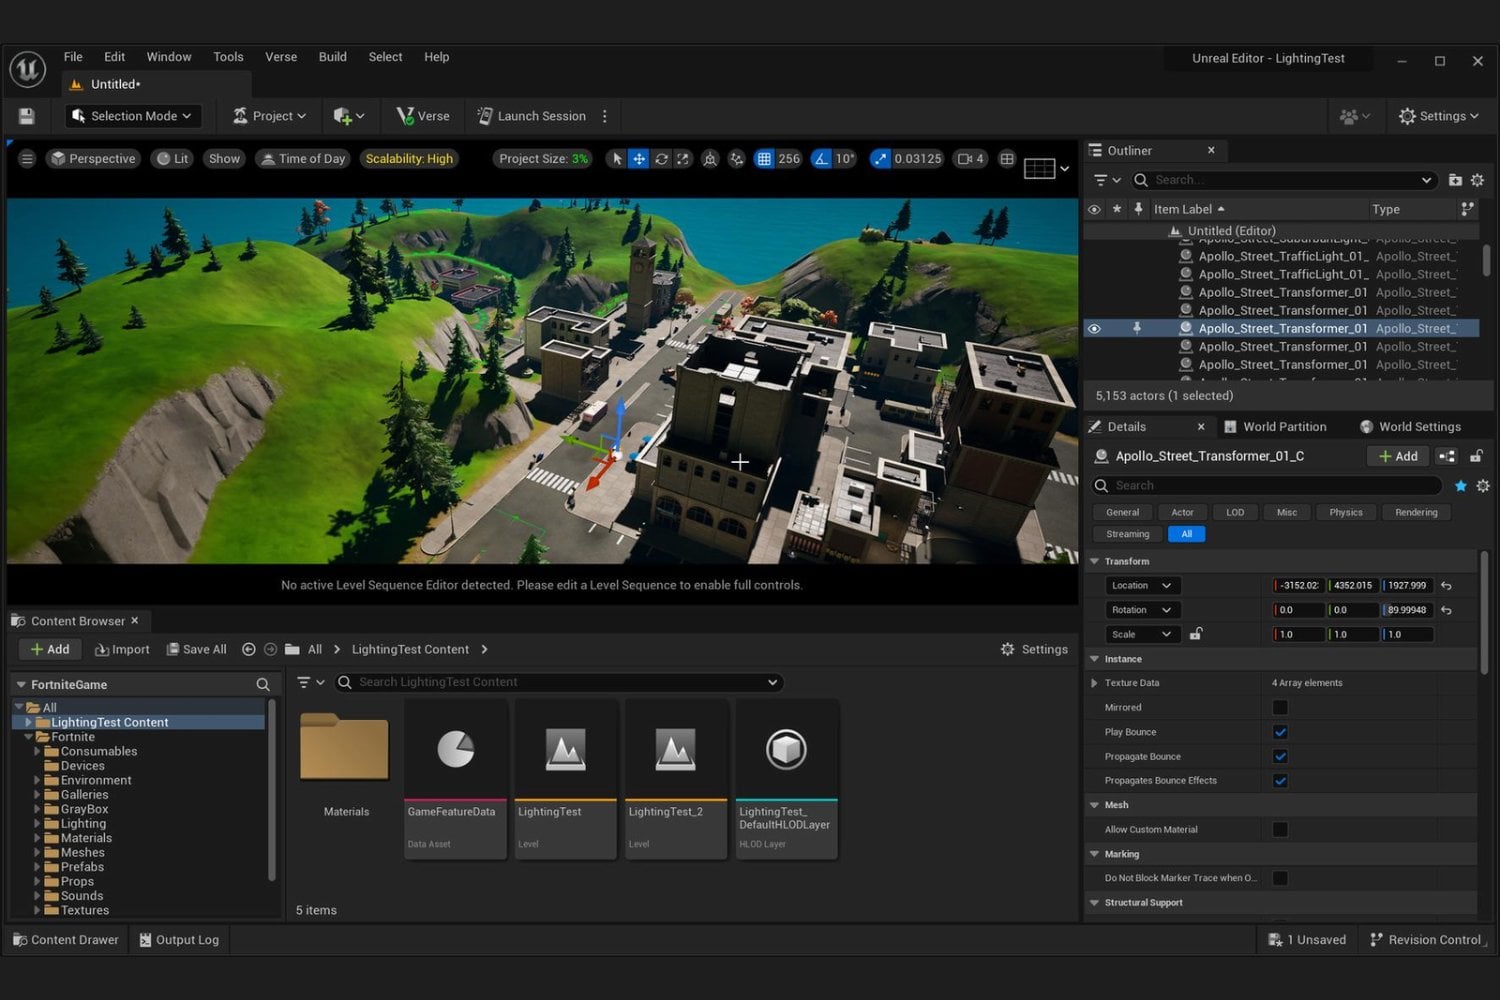Toggle the scale ratio lock icon
1500x1000 pixels.
[x=1195, y=634]
